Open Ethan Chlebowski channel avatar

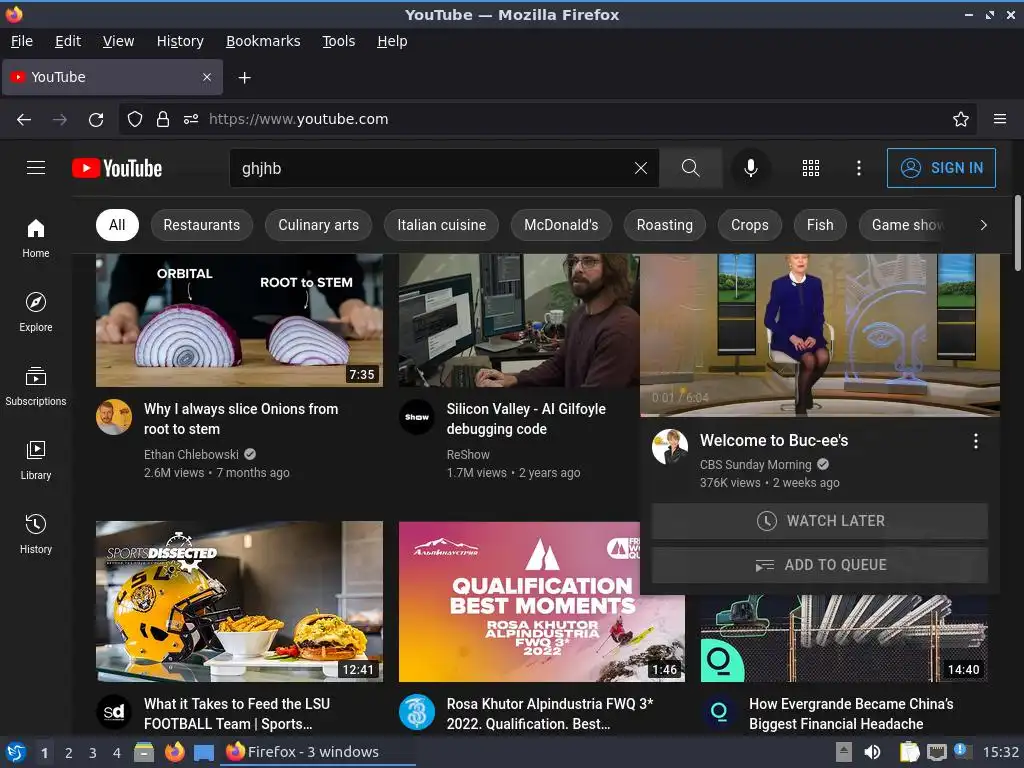click(114, 417)
